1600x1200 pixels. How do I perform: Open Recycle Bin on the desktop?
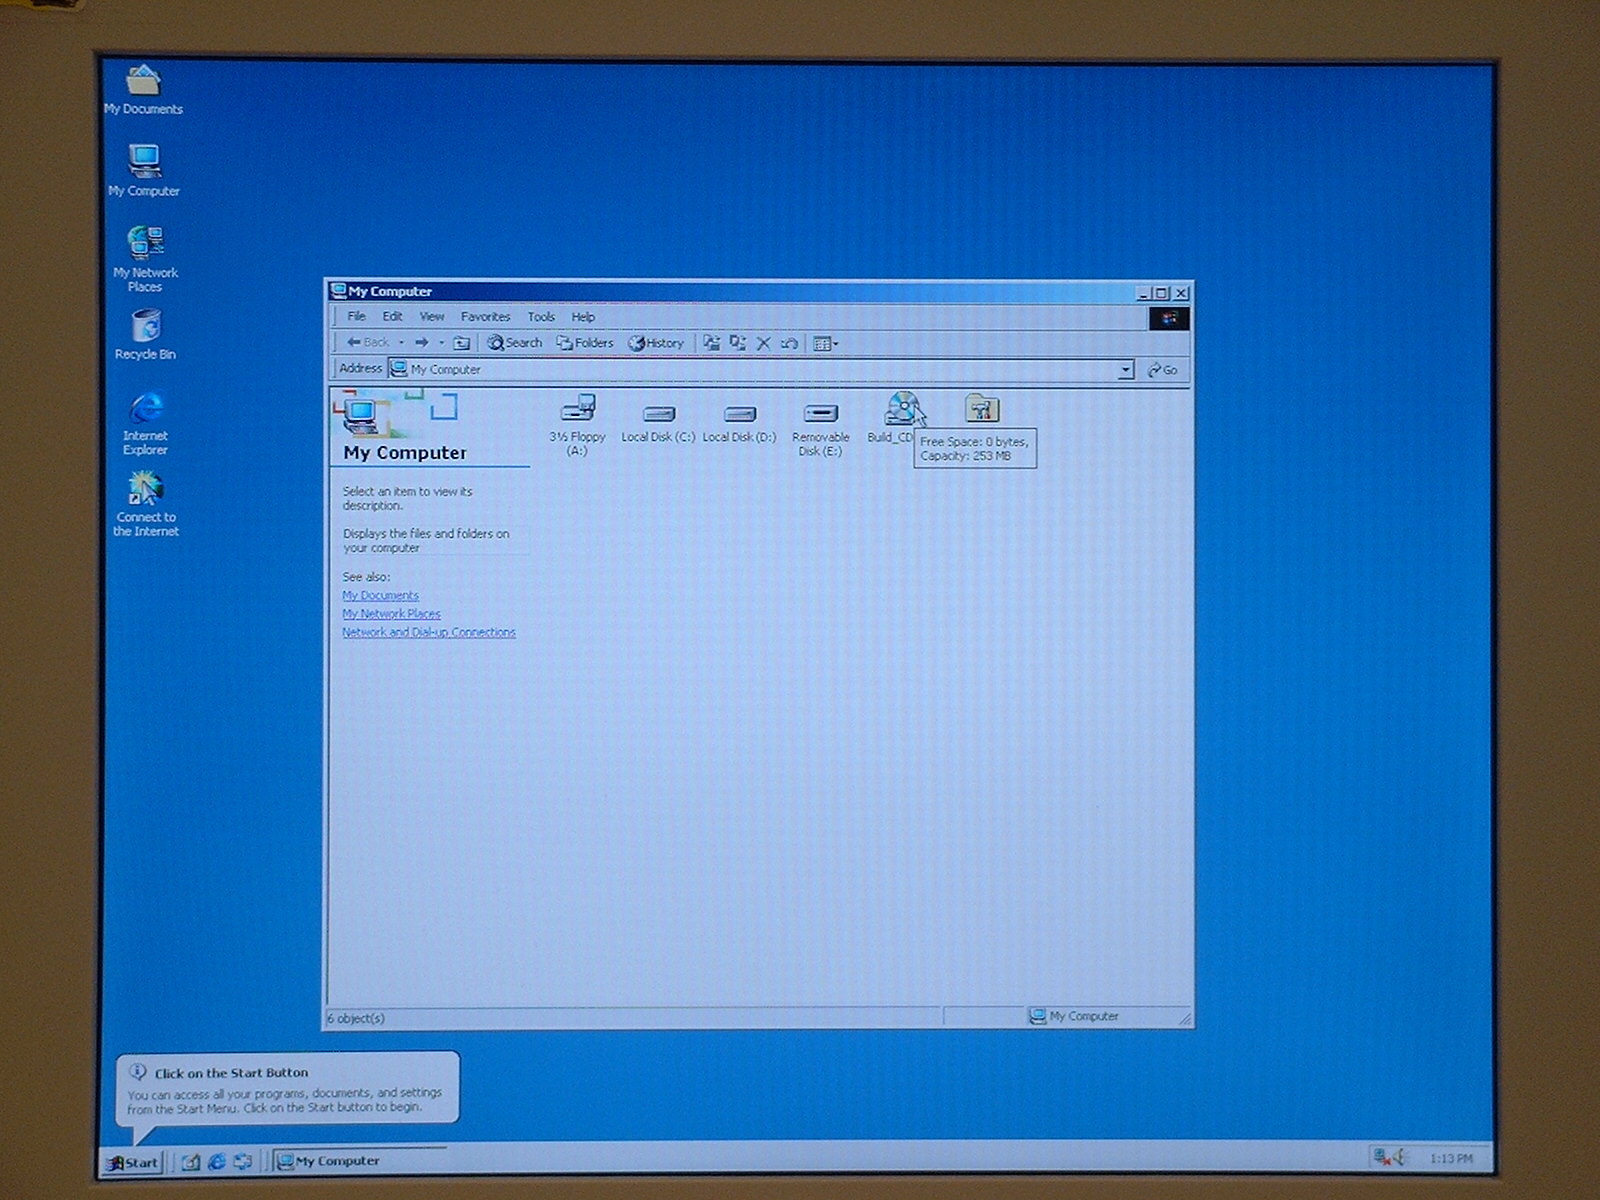tap(145, 327)
